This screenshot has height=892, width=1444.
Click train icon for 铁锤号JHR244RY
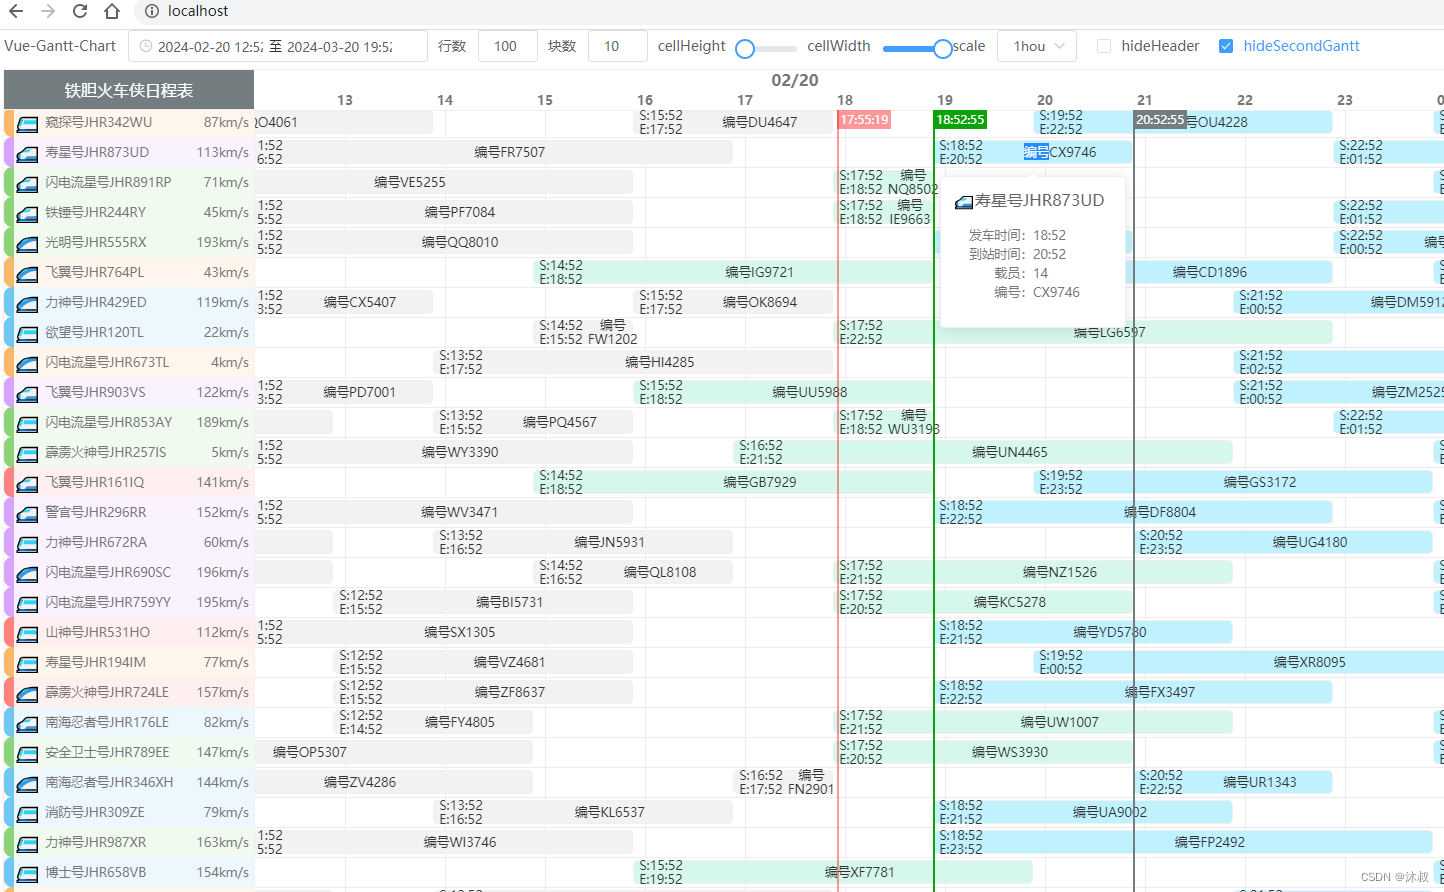tap(27, 213)
